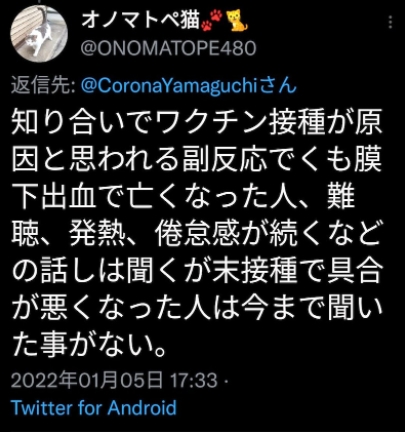
Task: Select the tweet line starting が悪くなった人
Action: [197, 308]
